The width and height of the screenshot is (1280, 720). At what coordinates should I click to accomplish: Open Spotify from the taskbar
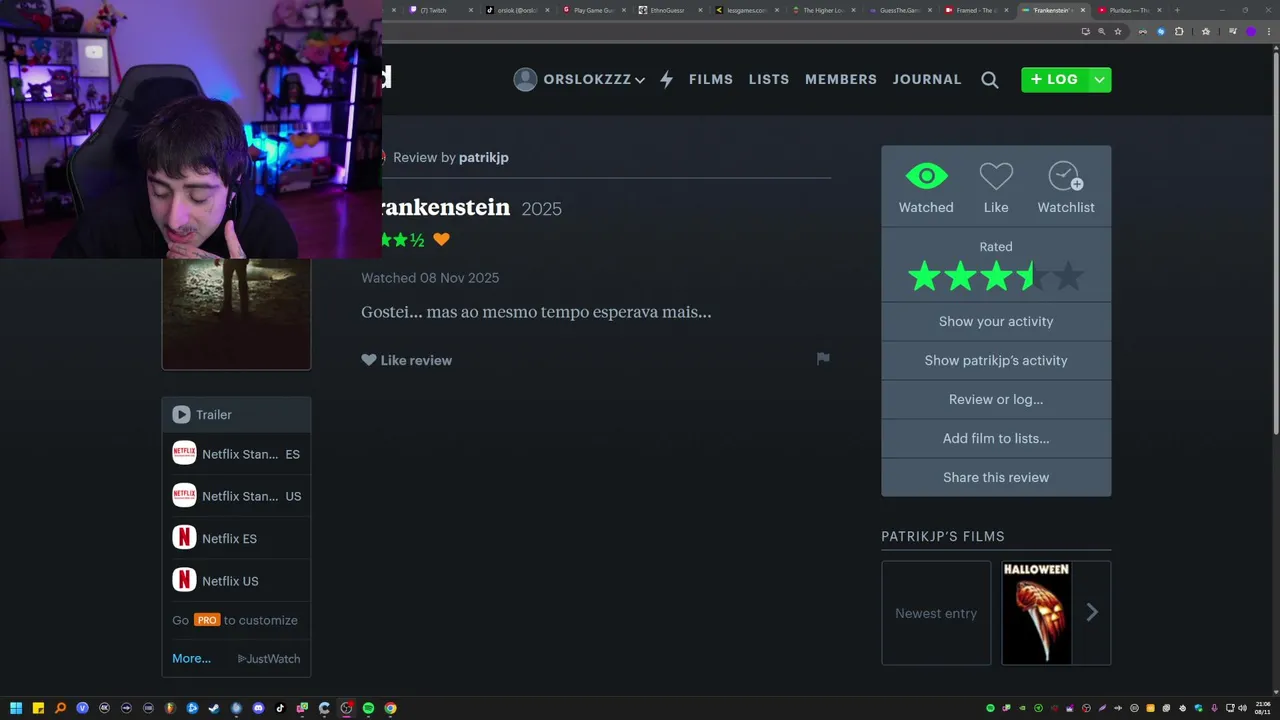click(x=368, y=708)
